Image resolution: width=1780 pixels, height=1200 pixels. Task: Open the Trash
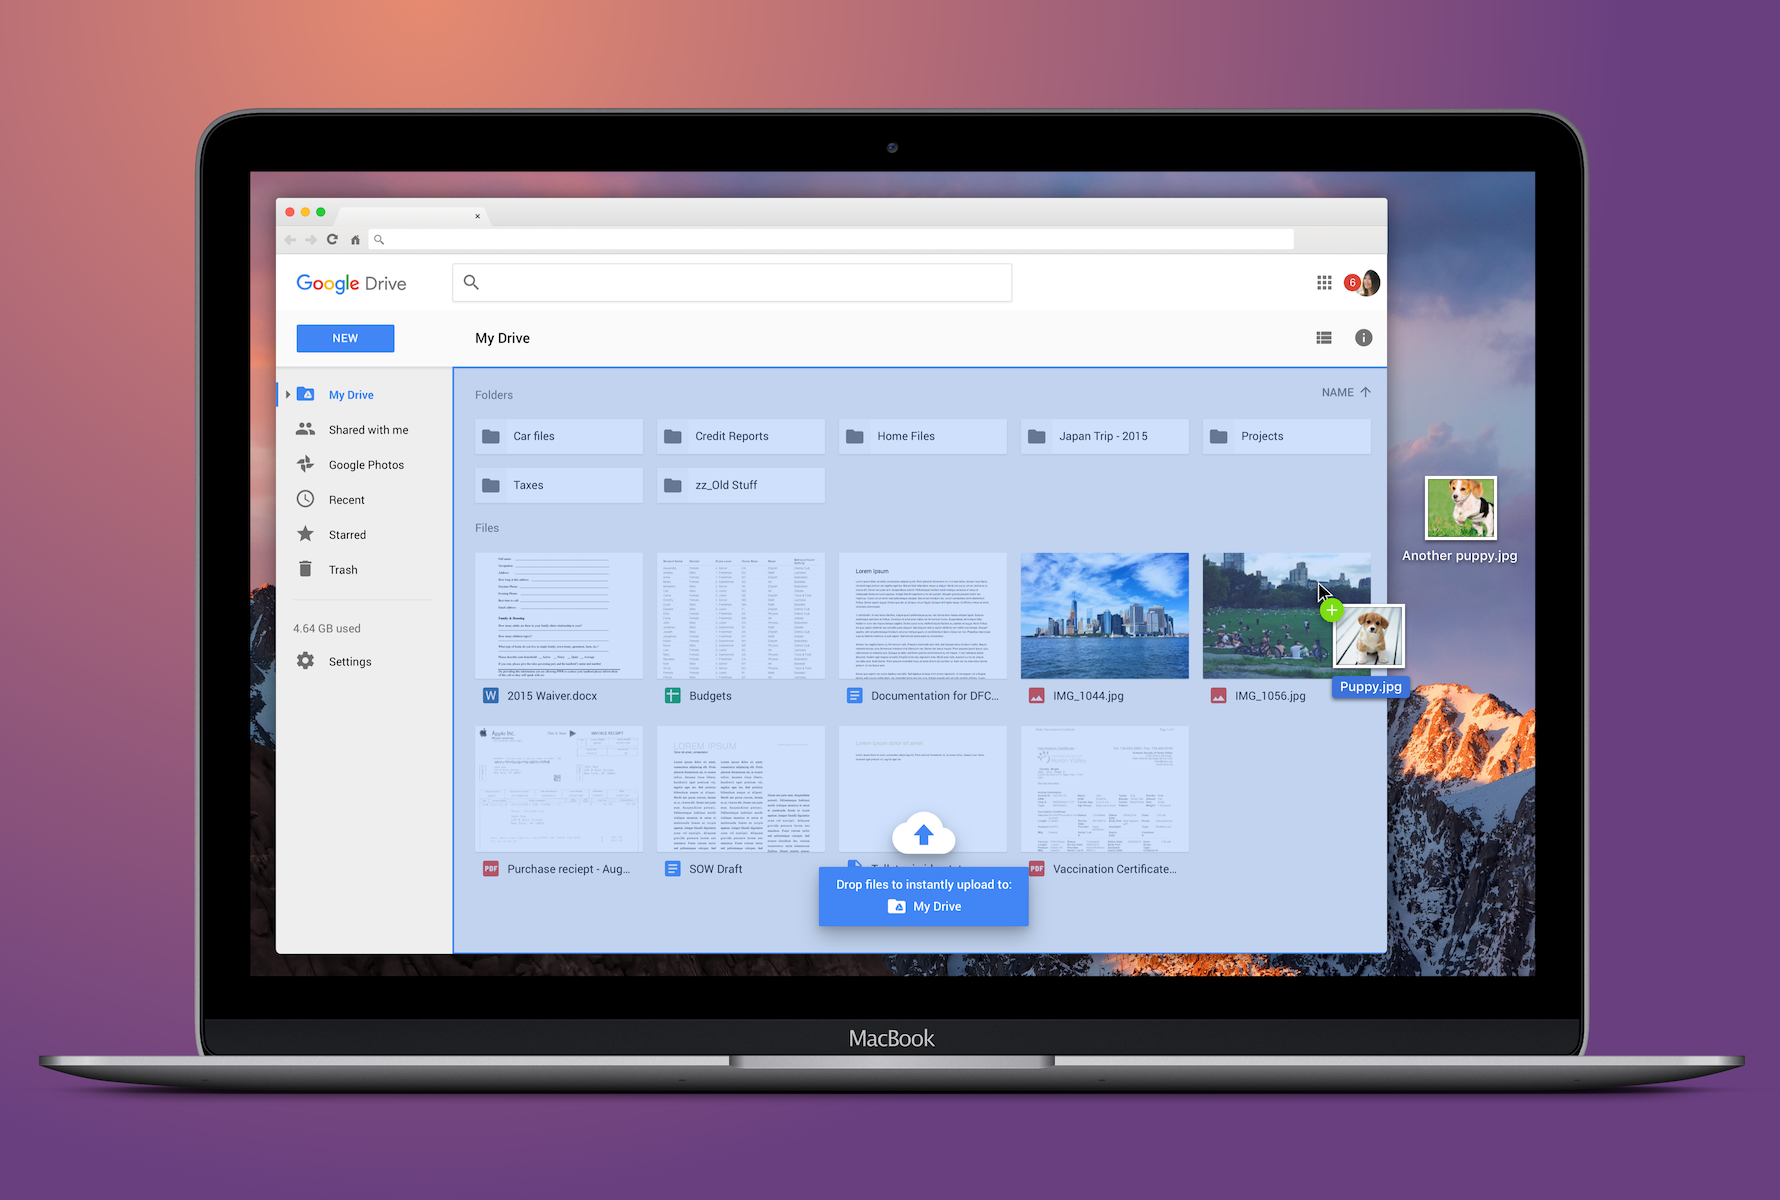click(343, 569)
